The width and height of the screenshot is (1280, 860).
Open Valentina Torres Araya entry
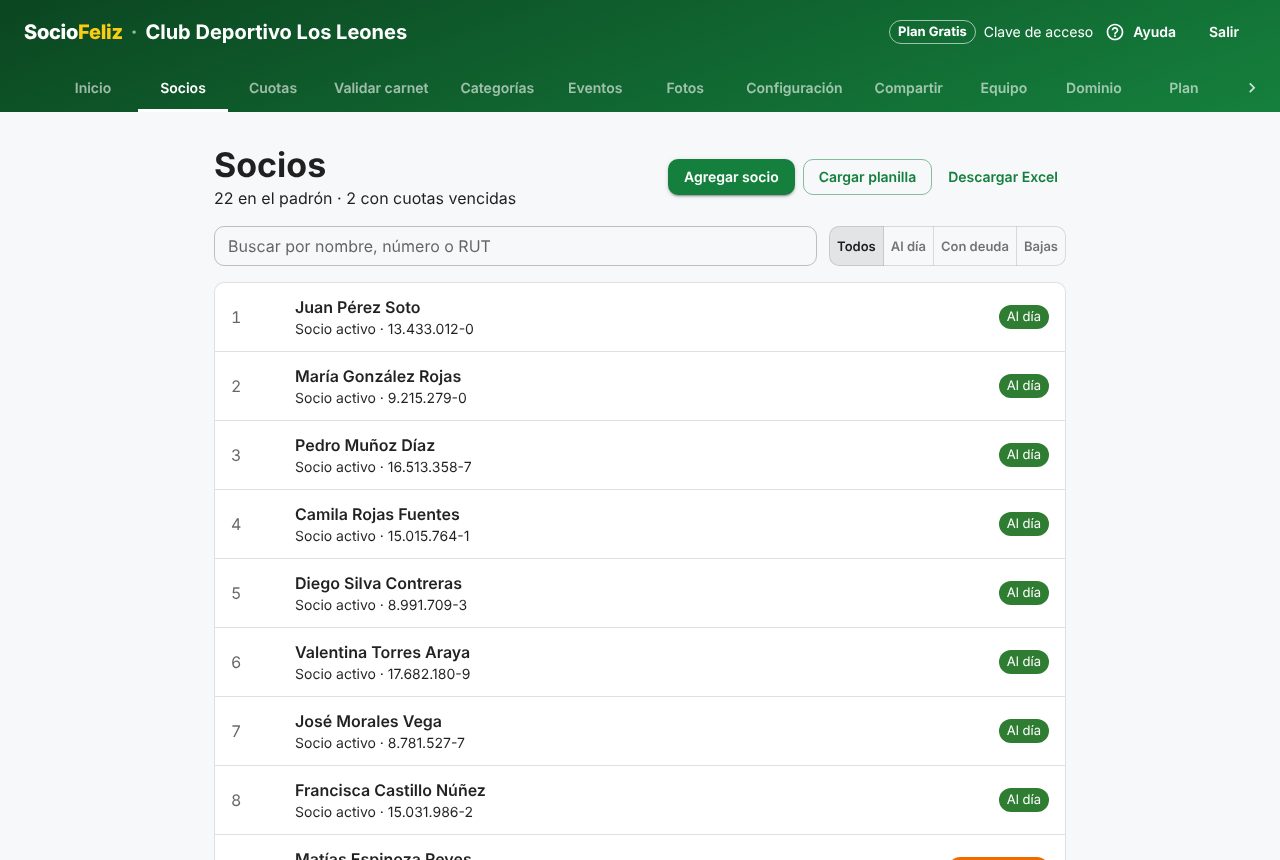640,662
